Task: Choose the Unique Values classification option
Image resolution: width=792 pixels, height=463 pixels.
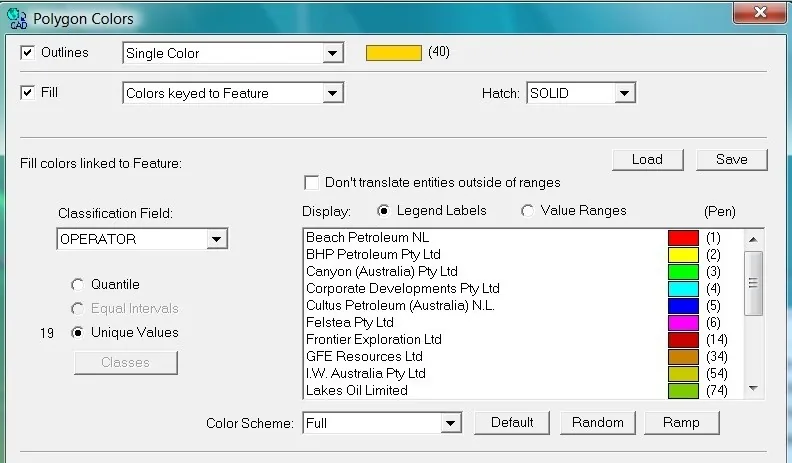Action: (77, 333)
